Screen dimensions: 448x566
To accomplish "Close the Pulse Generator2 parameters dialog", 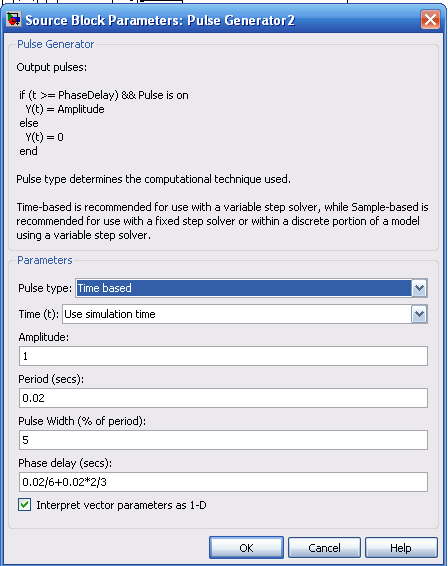I will (x=430, y=19).
